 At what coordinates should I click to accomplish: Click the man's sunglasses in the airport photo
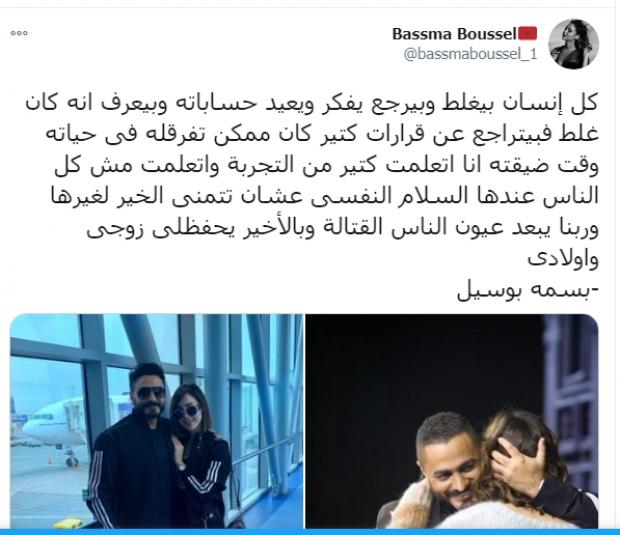(x=151, y=393)
